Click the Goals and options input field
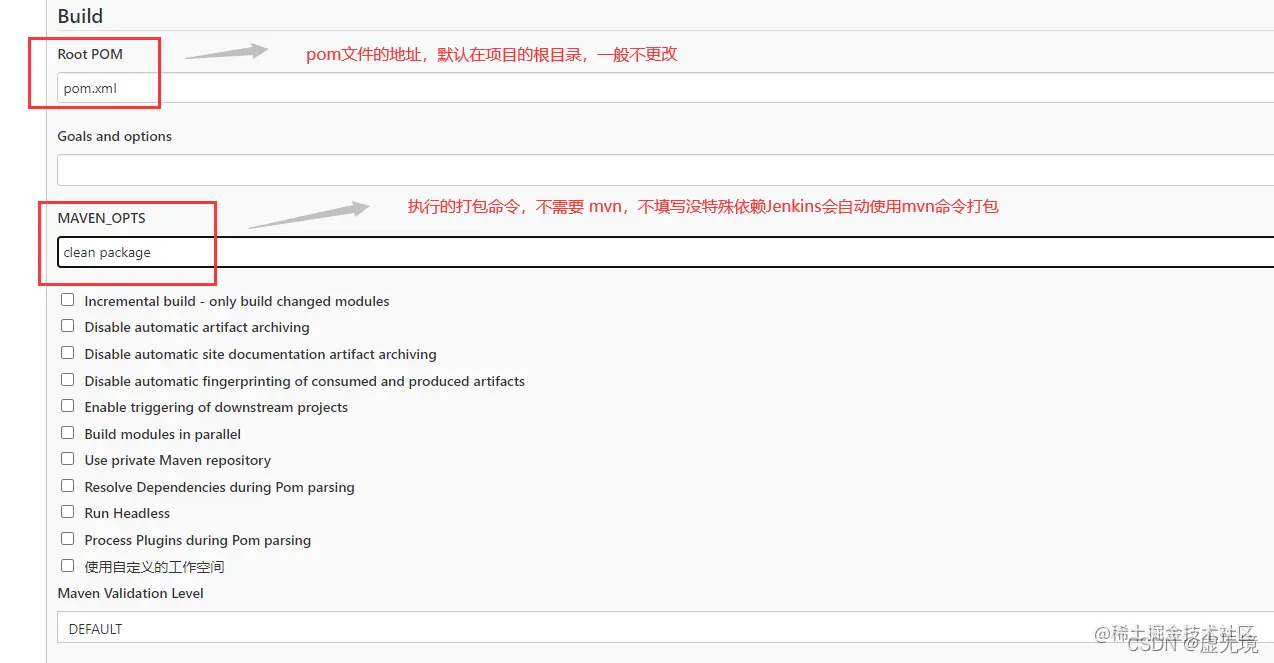The height and width of the screenshot is (663, 1274). pos(665,170)
